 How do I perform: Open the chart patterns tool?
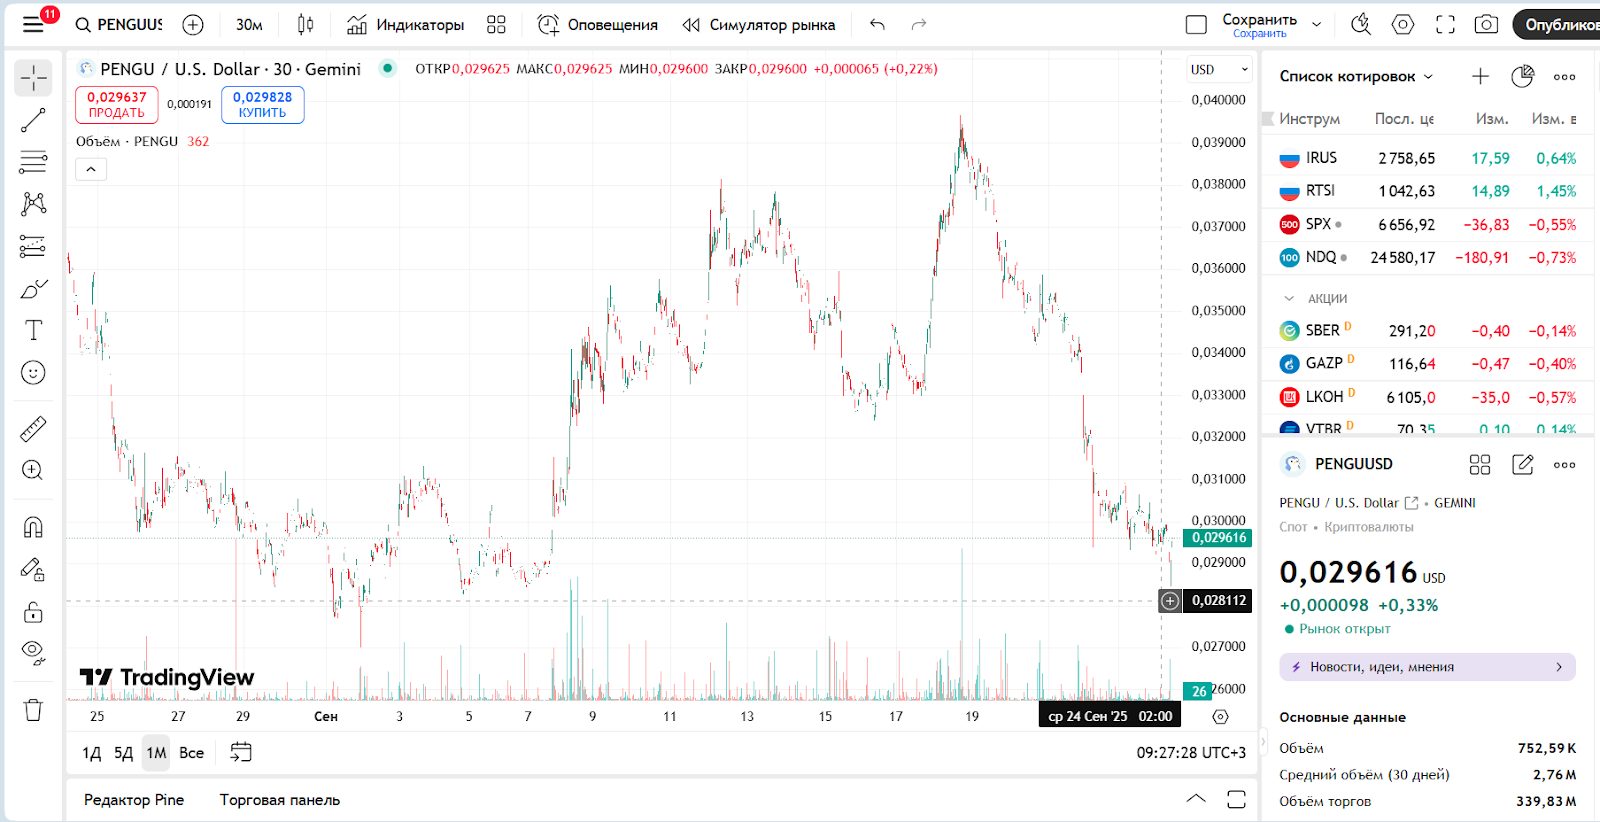(x=33, y=204)
